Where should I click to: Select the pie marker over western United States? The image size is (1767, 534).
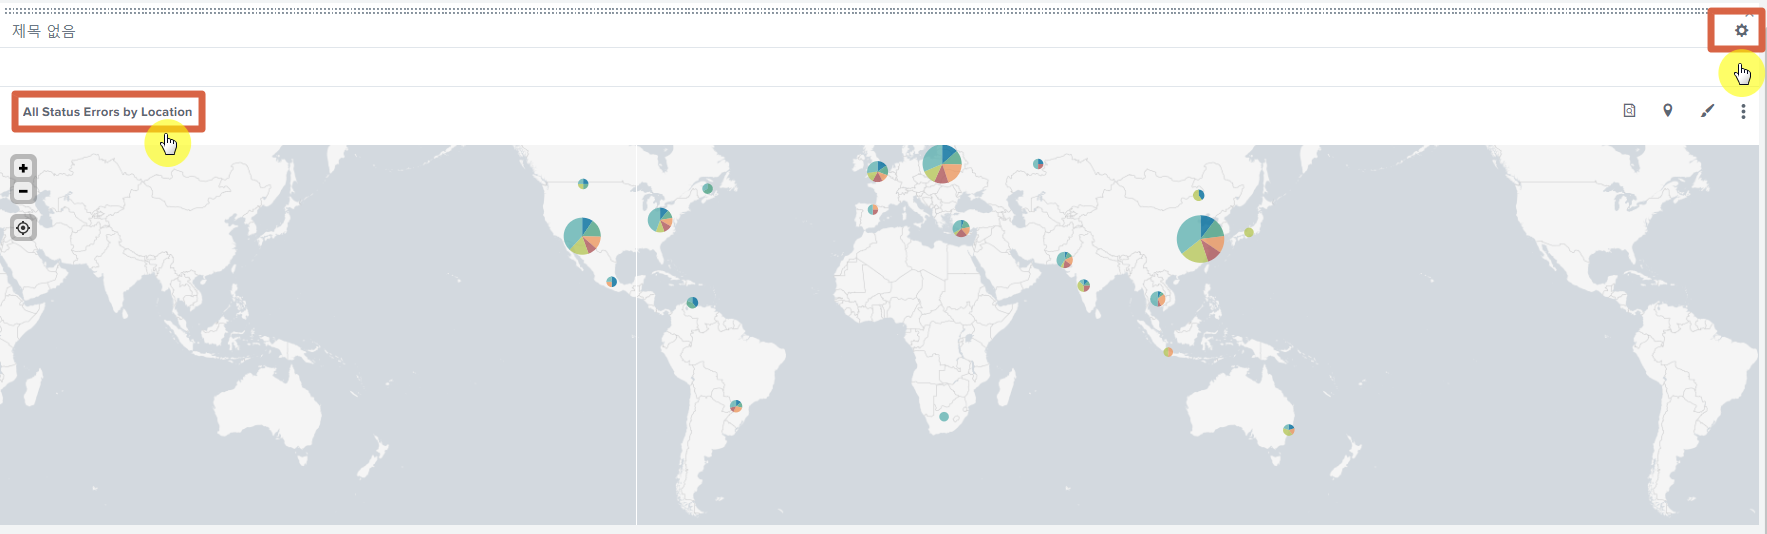pyautogui.click(x=582, y=236)
